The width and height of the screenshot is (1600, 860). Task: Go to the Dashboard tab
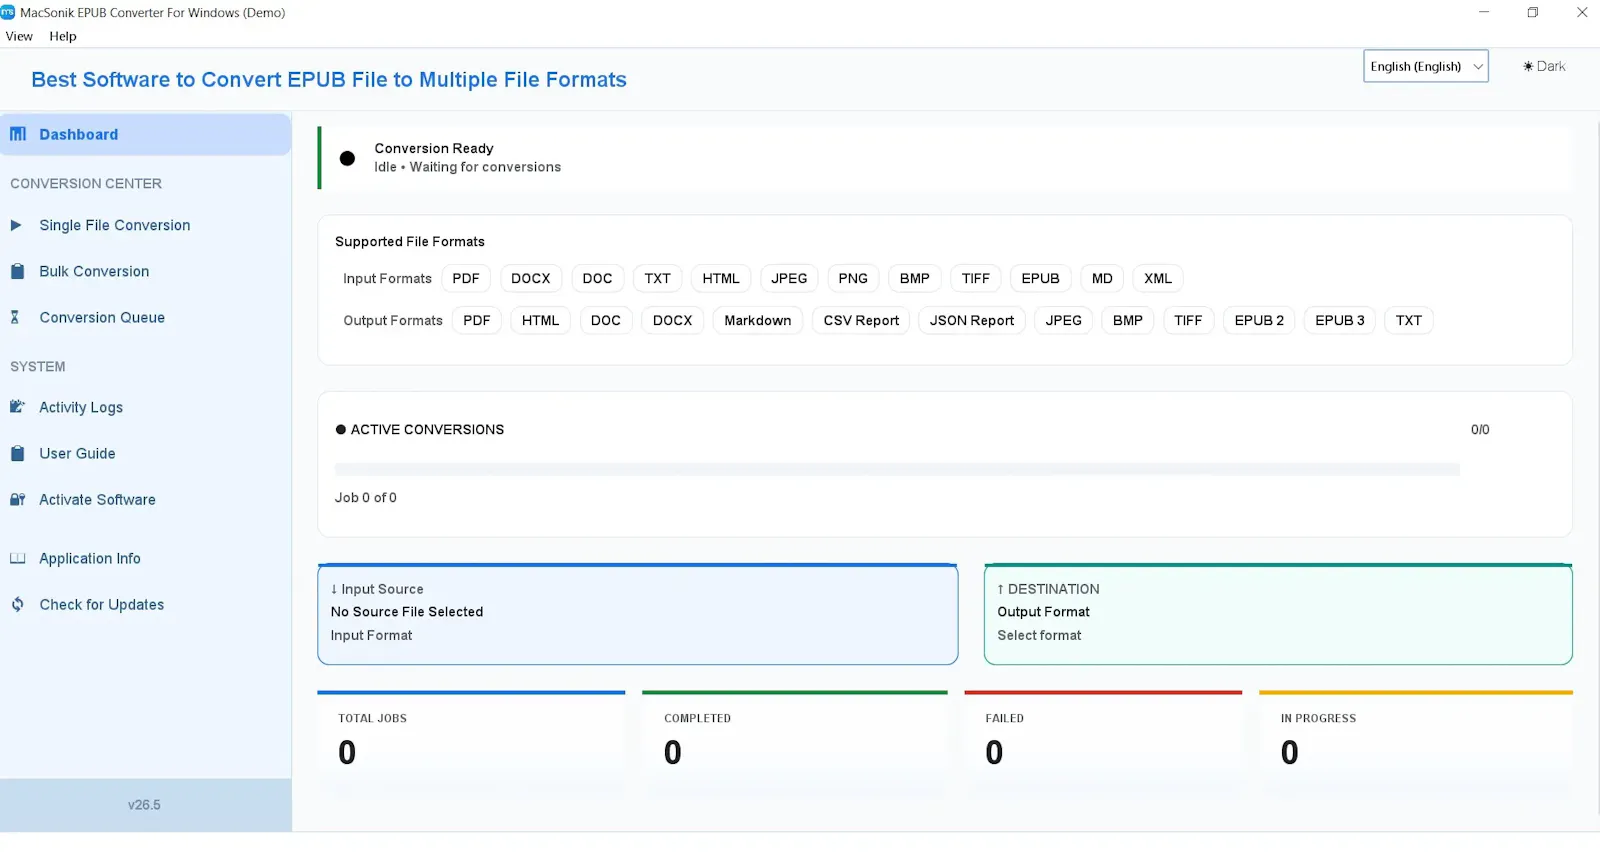(x=146, y=134)
